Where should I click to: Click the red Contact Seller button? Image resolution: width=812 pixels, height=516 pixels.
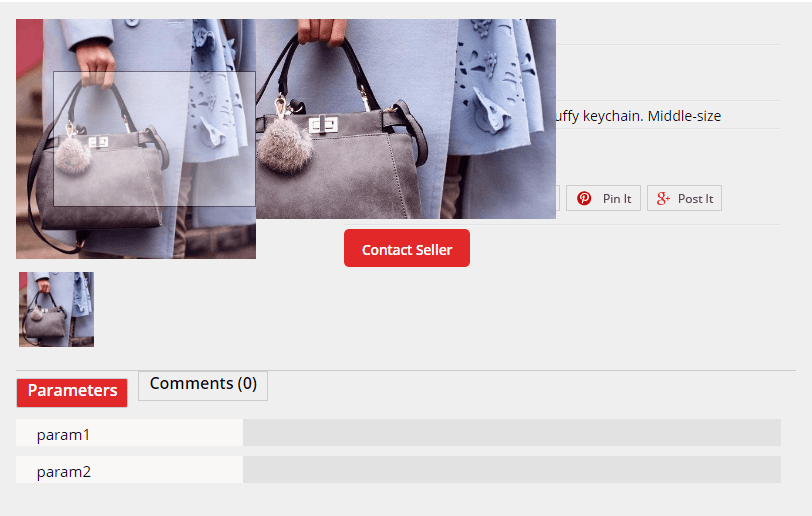coord(407,248)
